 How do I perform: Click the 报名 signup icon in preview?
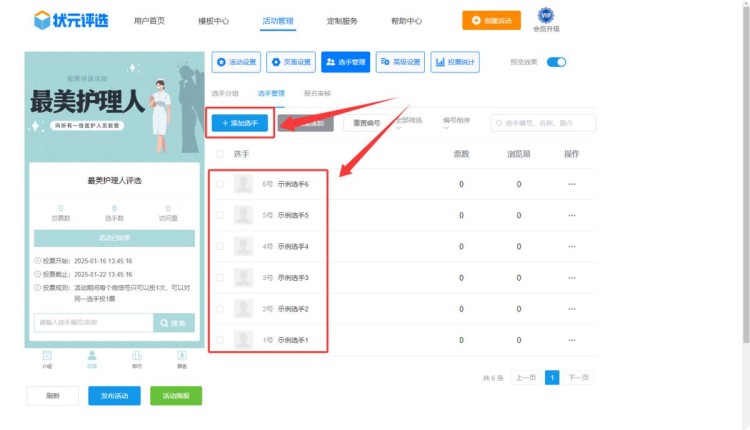click(x=182, y=357)
